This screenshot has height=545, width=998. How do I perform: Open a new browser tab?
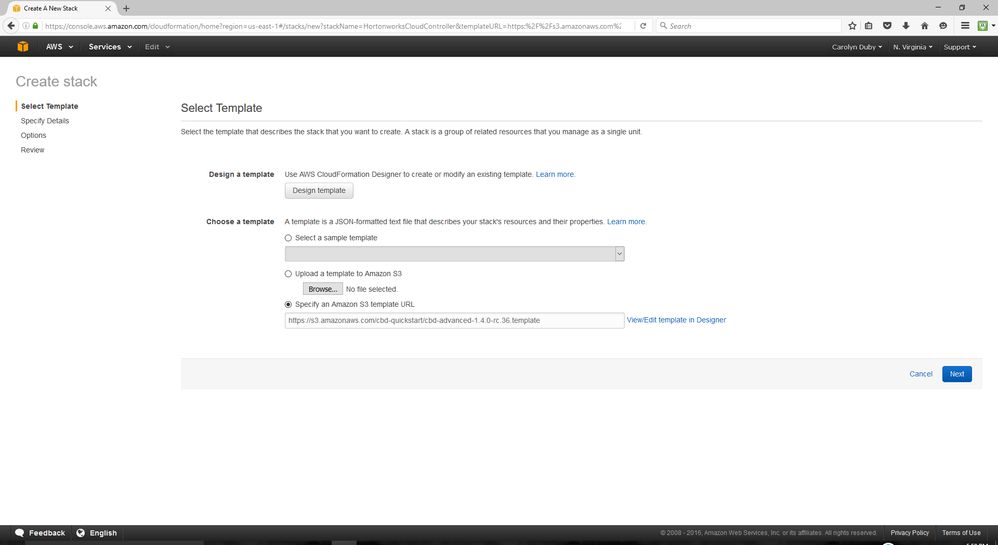pyautogui.click(x=126, y=8)
